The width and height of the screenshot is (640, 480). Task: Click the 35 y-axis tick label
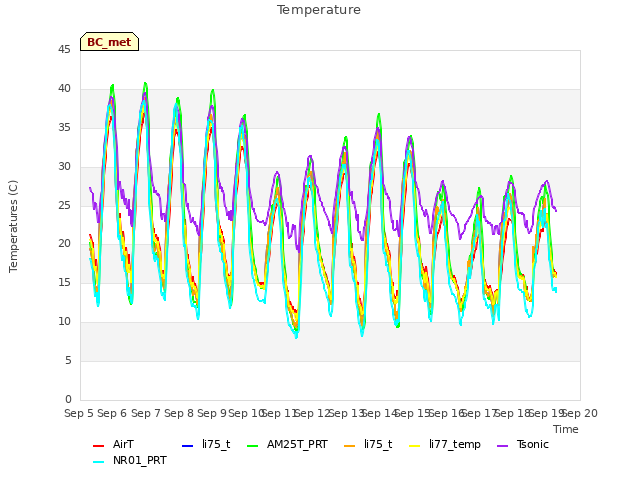[x=64, y=128]
